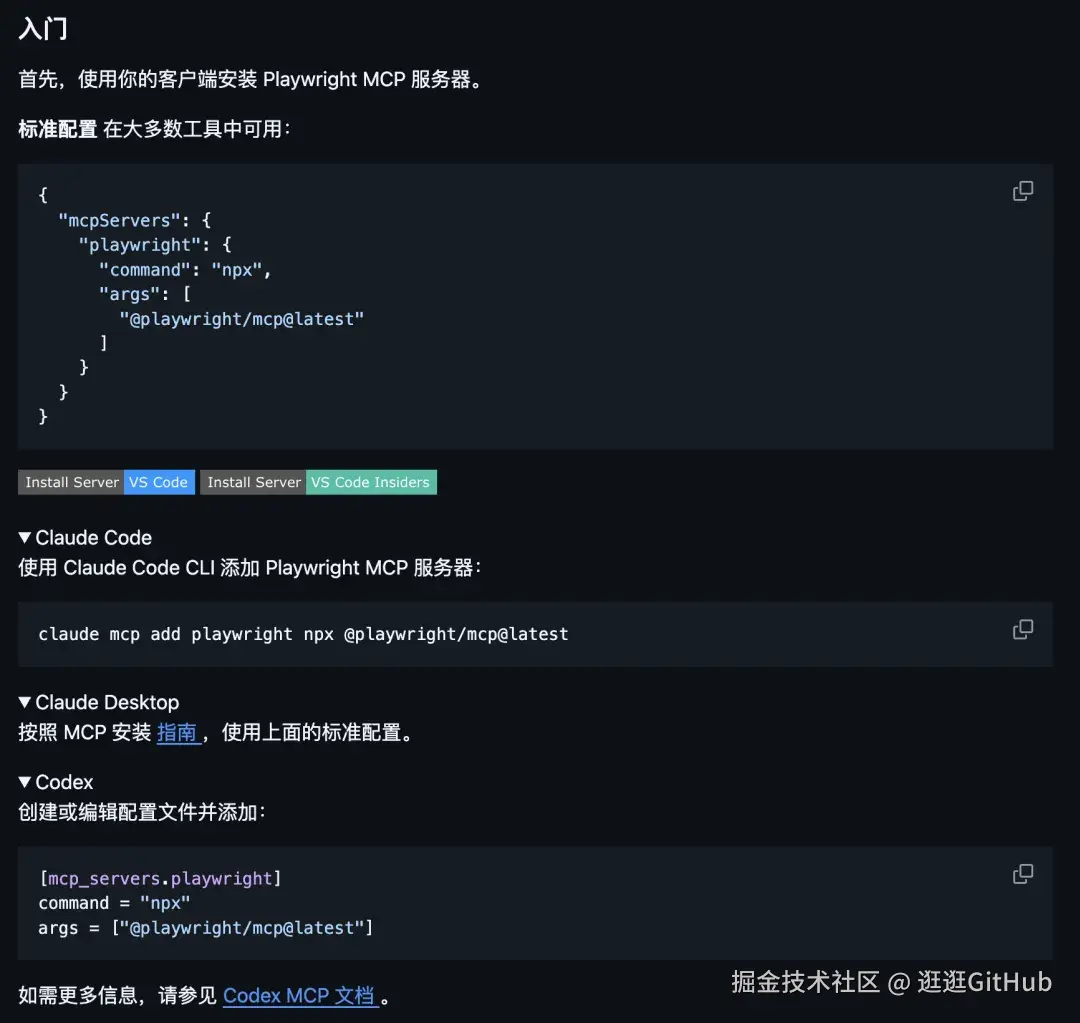Toggle the Claude Desktop disclosure triangle

tap(25, 702)
